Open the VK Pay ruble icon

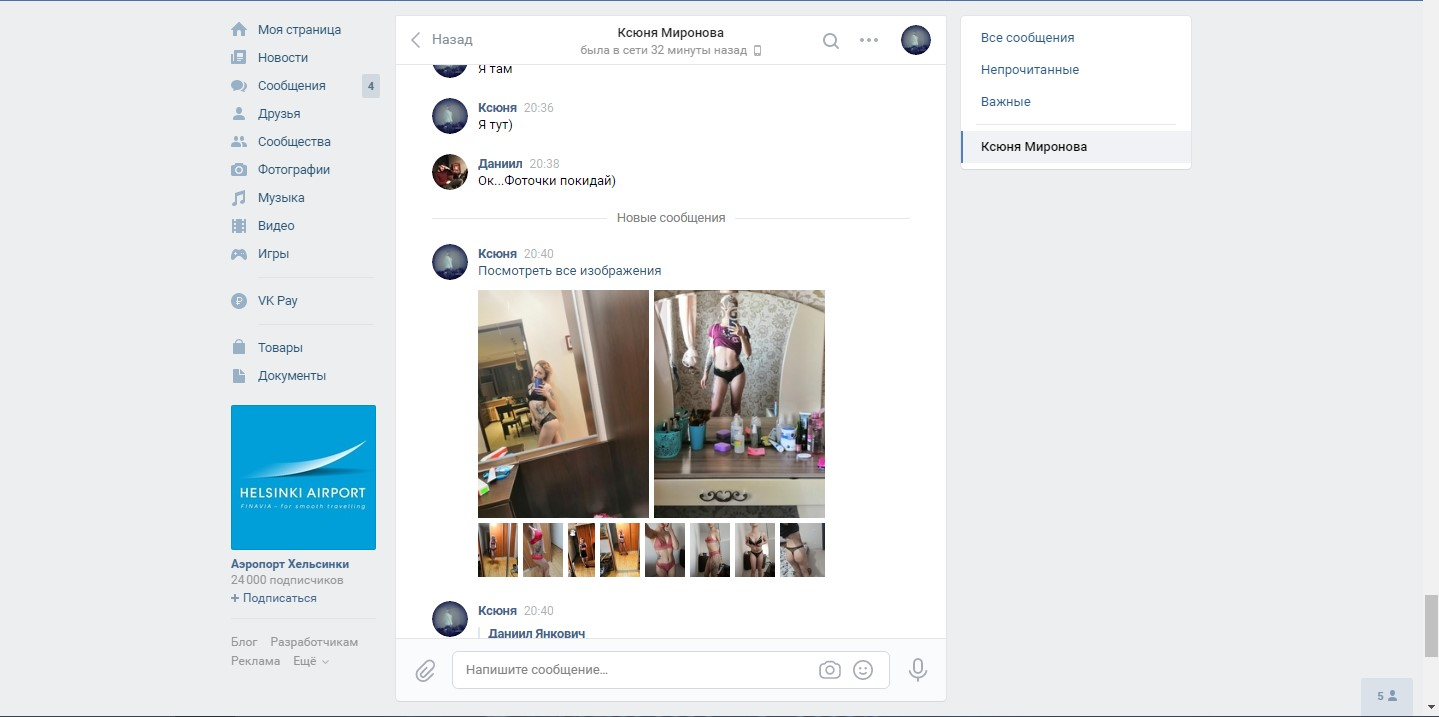click(239, 300)
